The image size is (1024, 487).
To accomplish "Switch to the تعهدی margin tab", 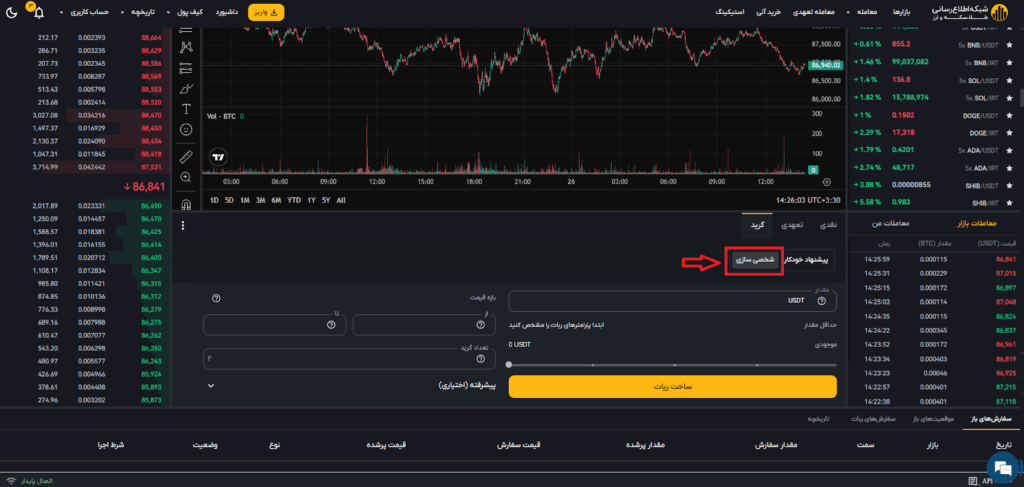I will pyautogui.click(x=793, y=225).
